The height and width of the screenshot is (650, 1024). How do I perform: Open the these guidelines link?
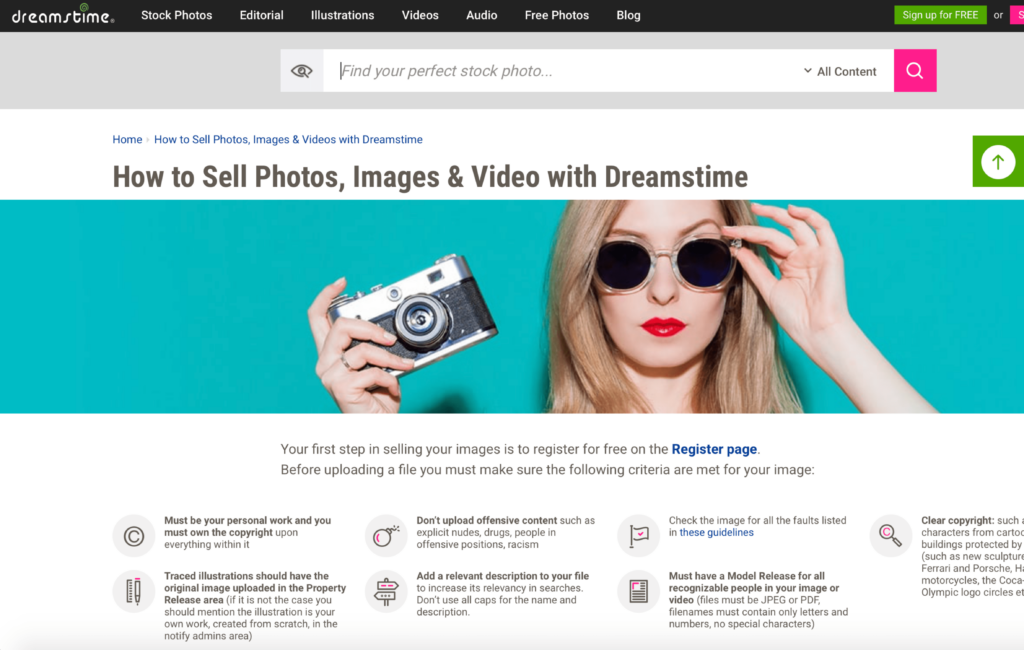point(716,532)
